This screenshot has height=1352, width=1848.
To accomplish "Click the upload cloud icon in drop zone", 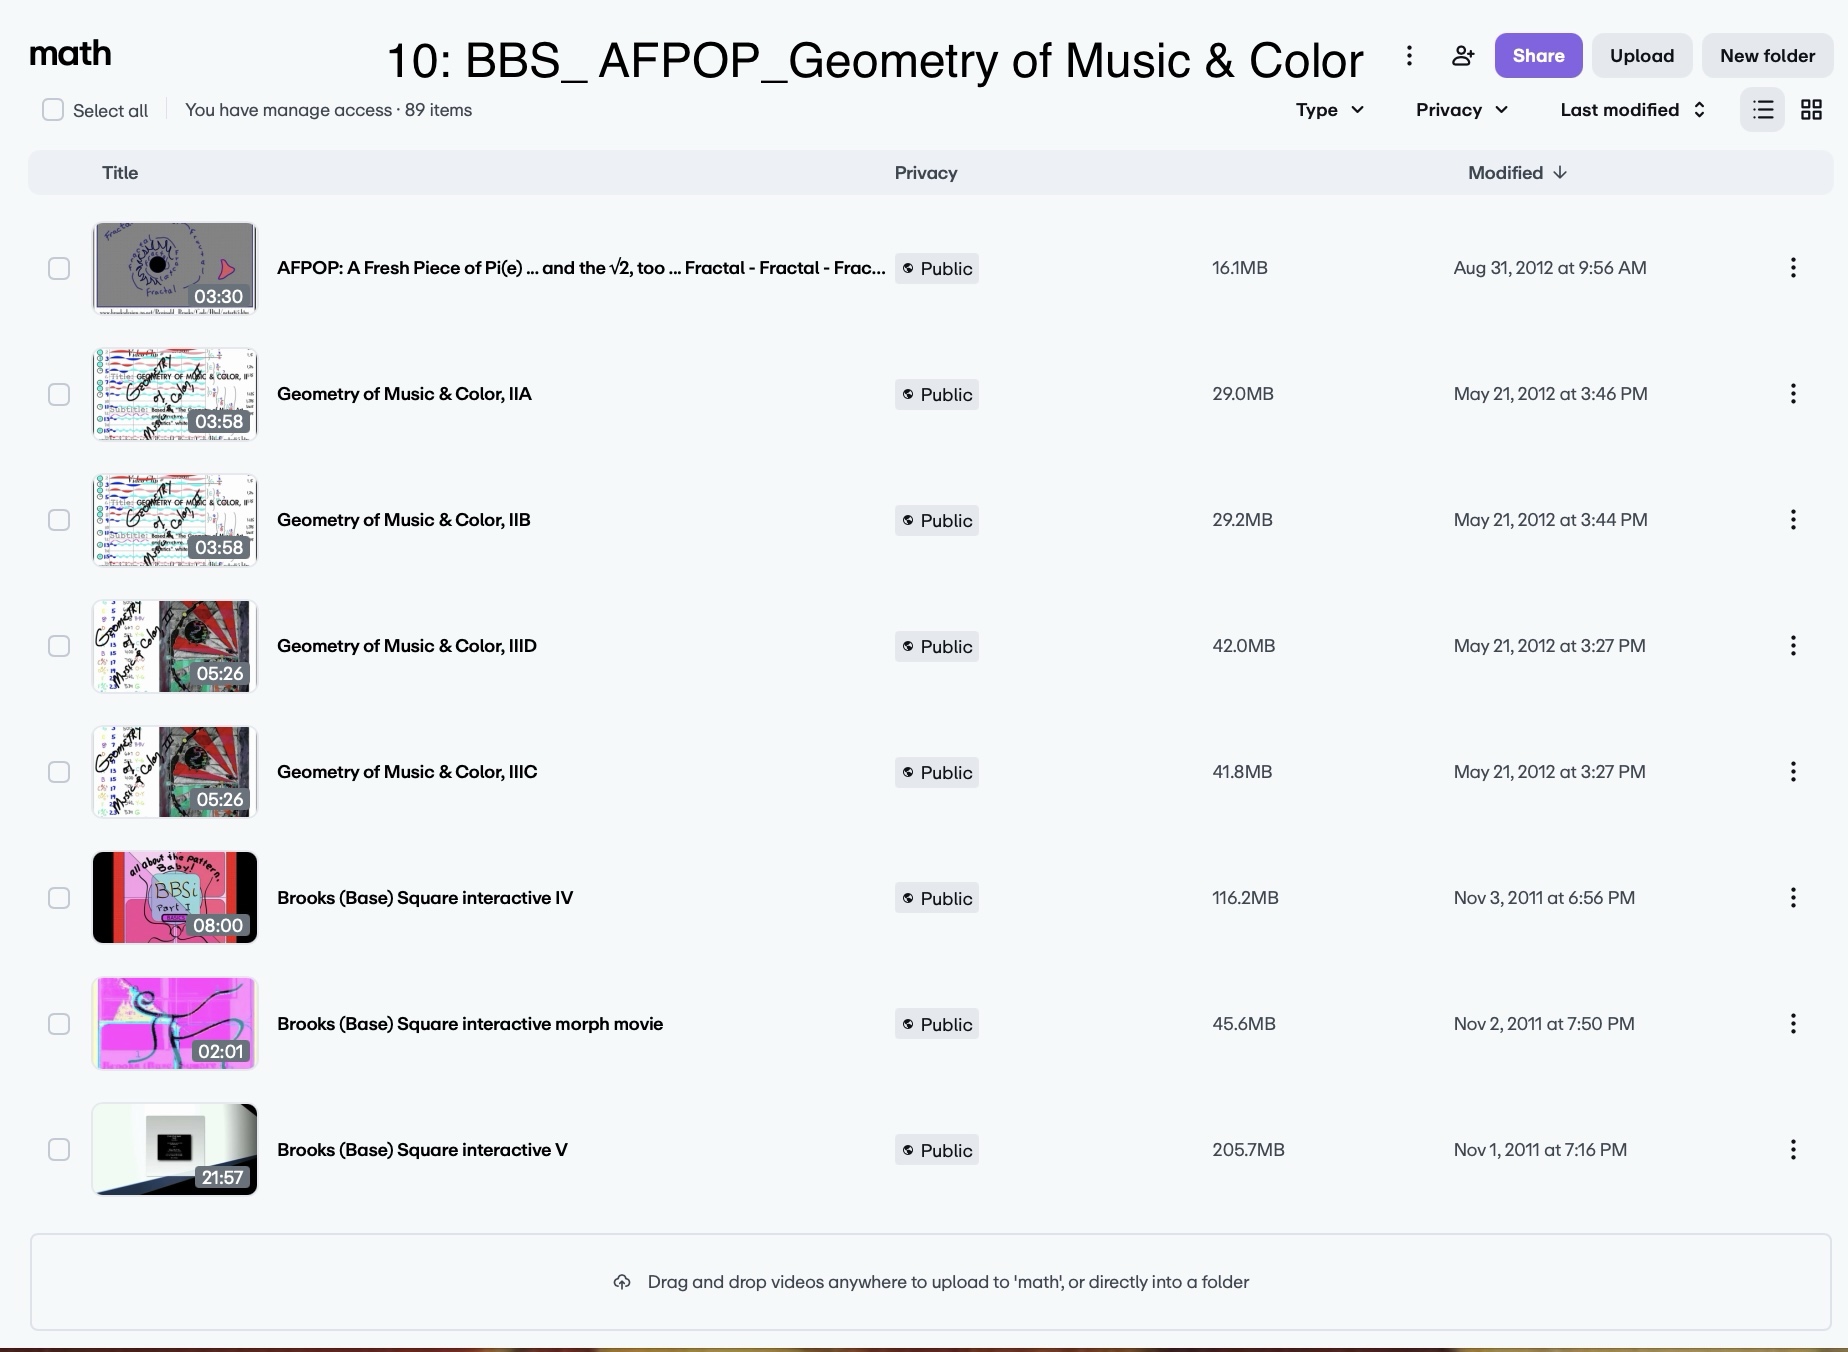I will click(622, 1282).
